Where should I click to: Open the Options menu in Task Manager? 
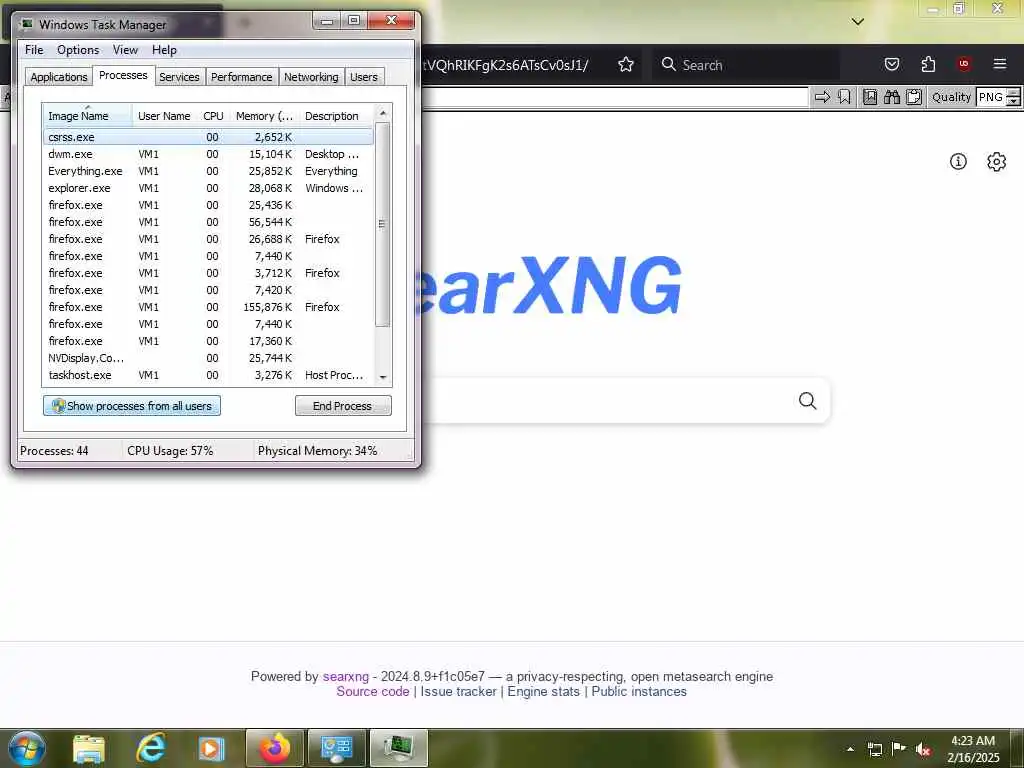point(78,50)
